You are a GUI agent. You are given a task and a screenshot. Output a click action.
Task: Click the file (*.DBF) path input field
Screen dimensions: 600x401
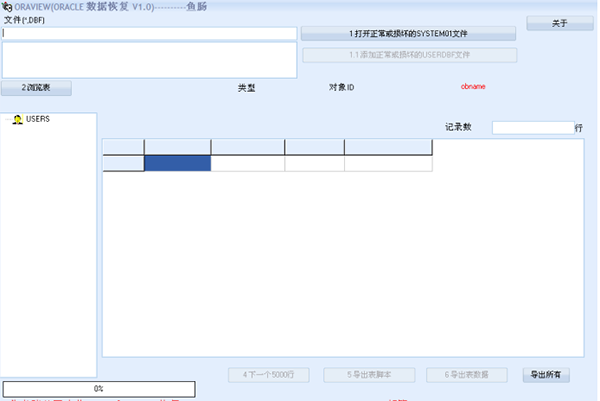[x=149, y=33]
